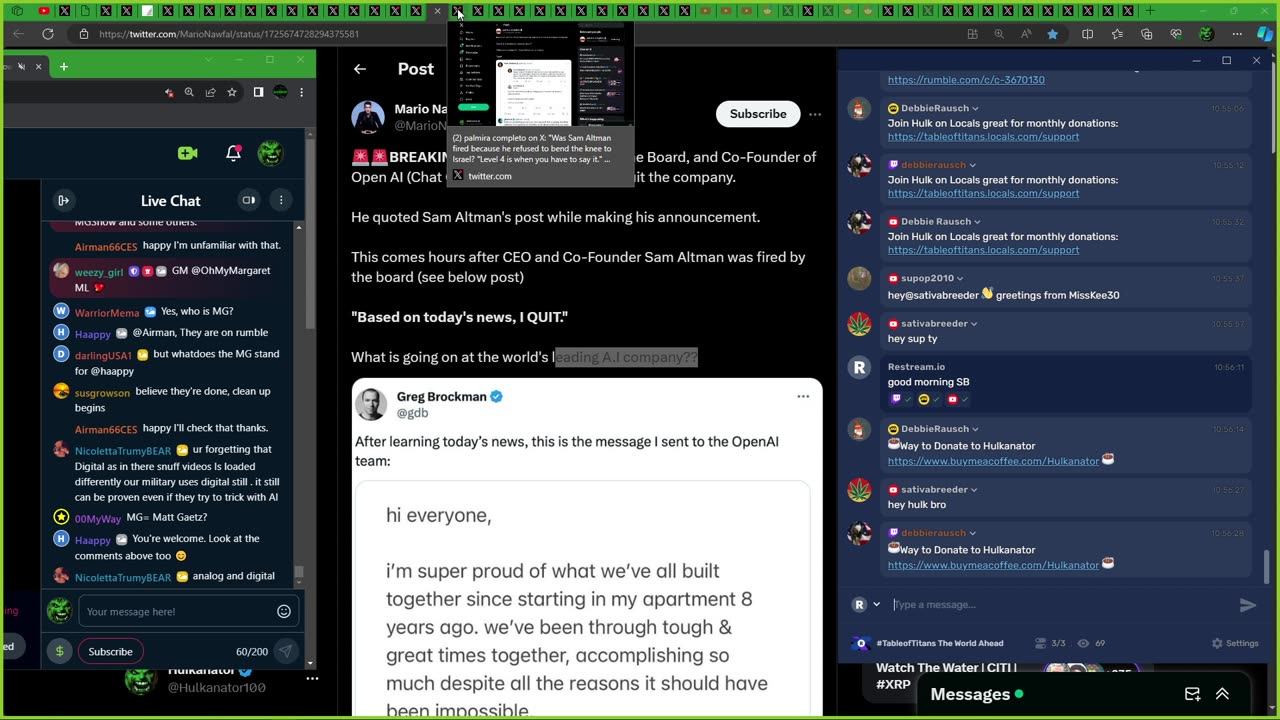The image size is (1280, 720).
Task: Click Subscribe in the Rumble chat
Action: (110, 651)
